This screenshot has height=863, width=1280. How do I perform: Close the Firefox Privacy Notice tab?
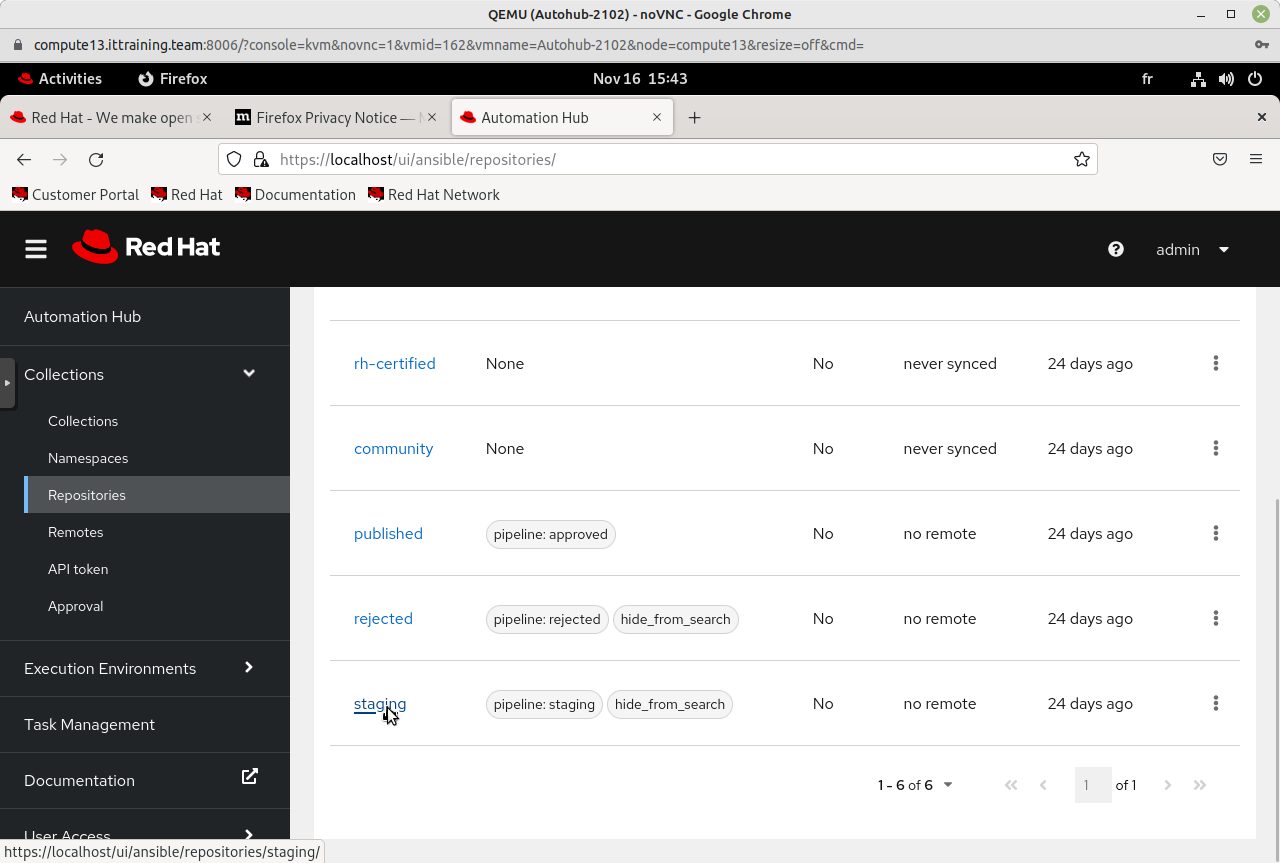pyautogui.click(x=432, y=117)
